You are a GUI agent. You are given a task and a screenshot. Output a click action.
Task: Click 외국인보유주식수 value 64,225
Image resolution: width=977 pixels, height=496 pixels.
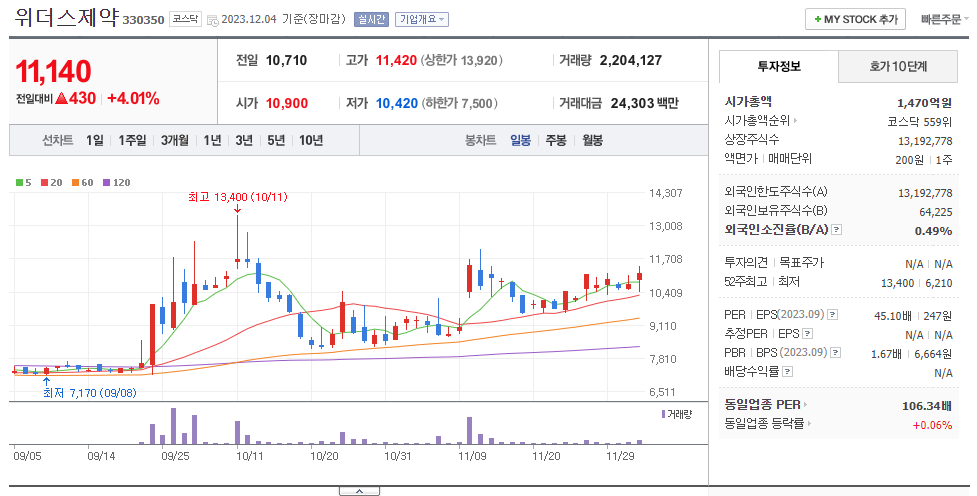(x=936, y=212)
